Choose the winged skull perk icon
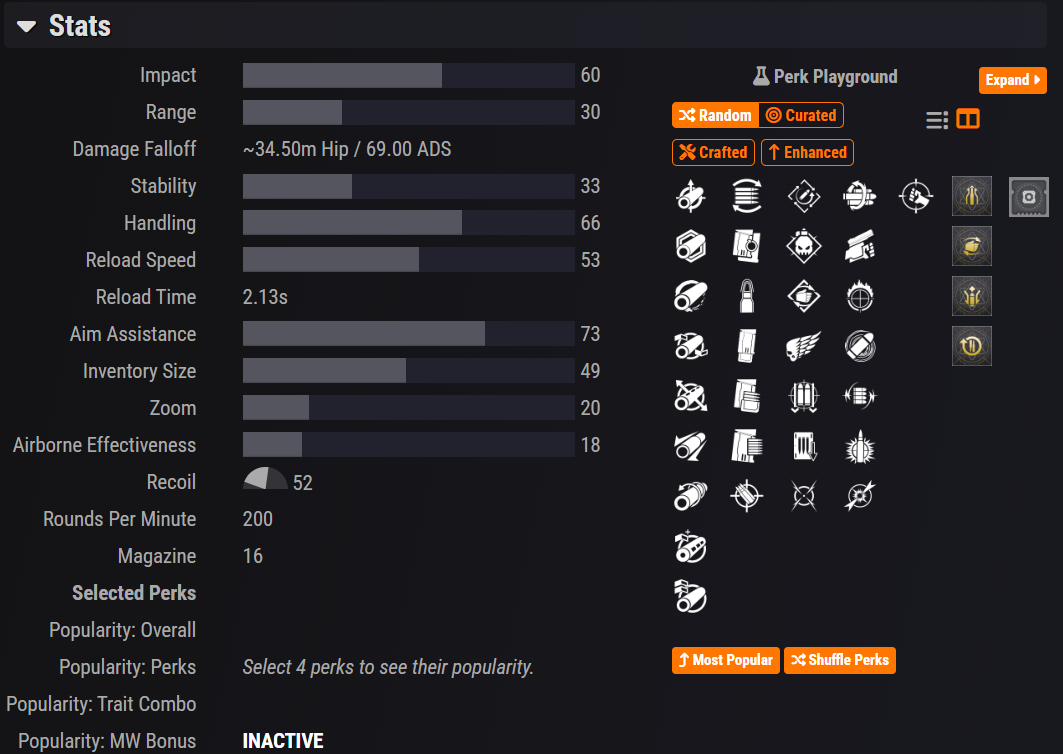The image size is (1063, 754). pyautogui.click(x=803, y=346)
